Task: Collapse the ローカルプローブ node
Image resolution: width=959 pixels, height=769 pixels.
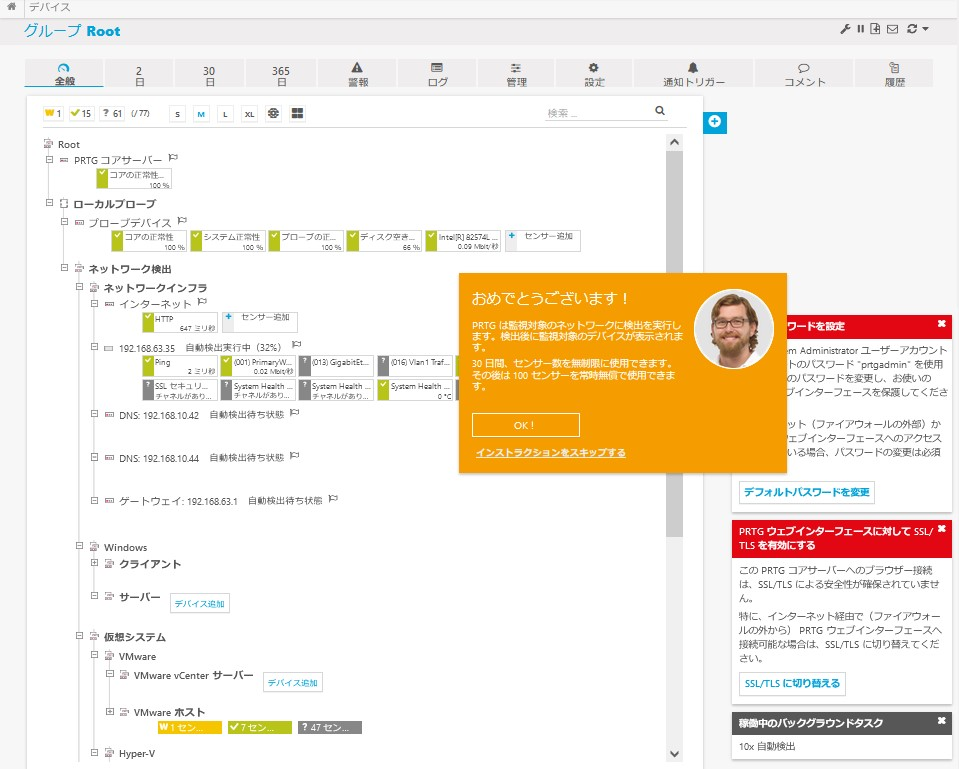Action: click(50, 202)
